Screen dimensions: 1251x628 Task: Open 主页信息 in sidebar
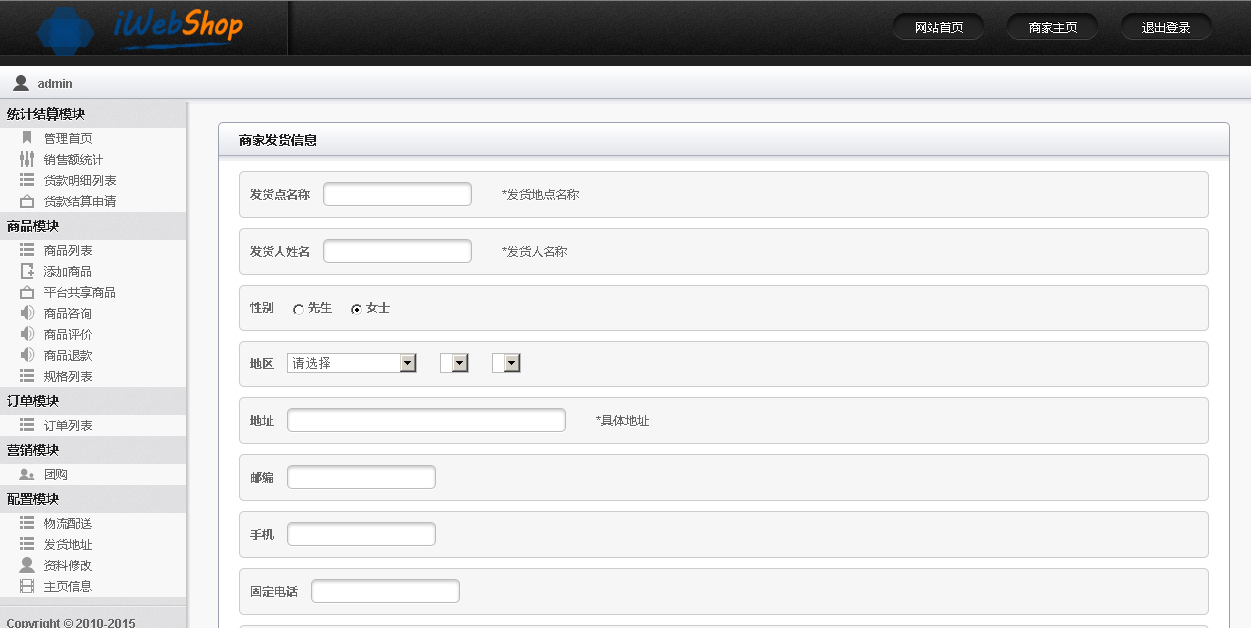pyautogui.click(x=68, y=587)
